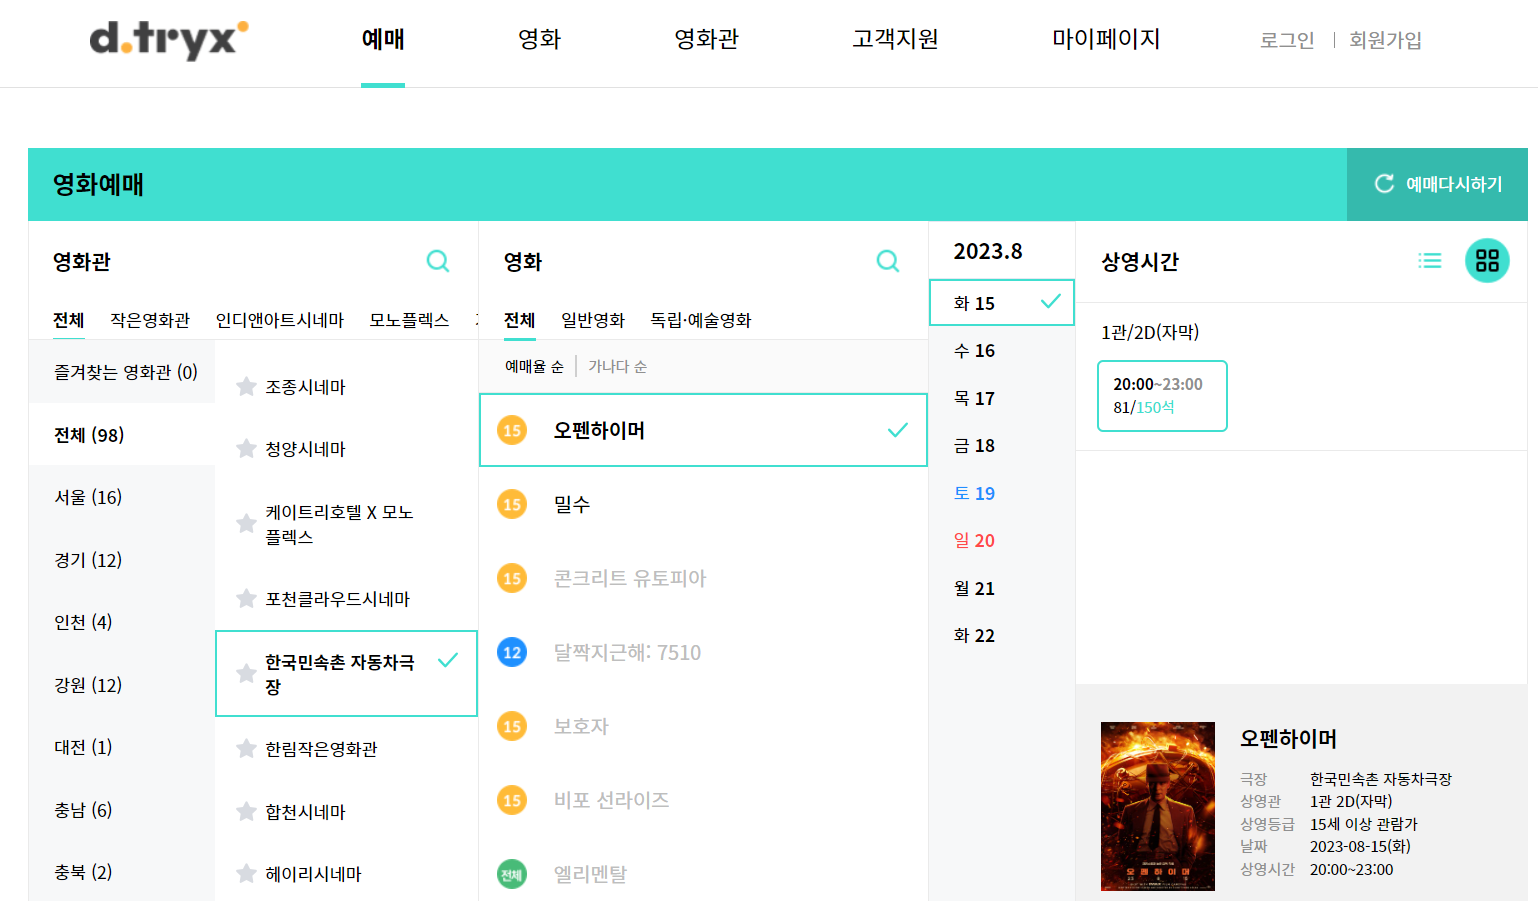Open theater search with the magnifier icon
The width and height of the screenshot is (1538, 901).
pos(438,261)
